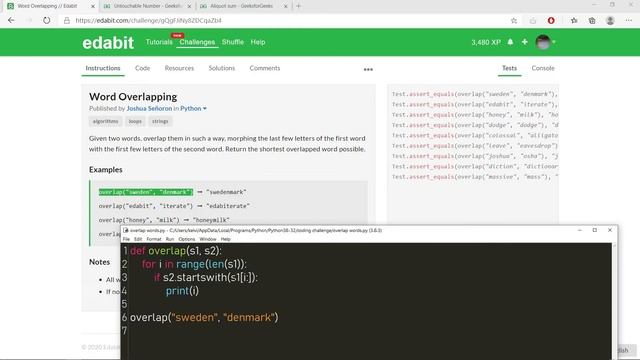Viewport: 640px width, 360px height.
Task: Click the share icon in address bar
Action: coord(533,20)
